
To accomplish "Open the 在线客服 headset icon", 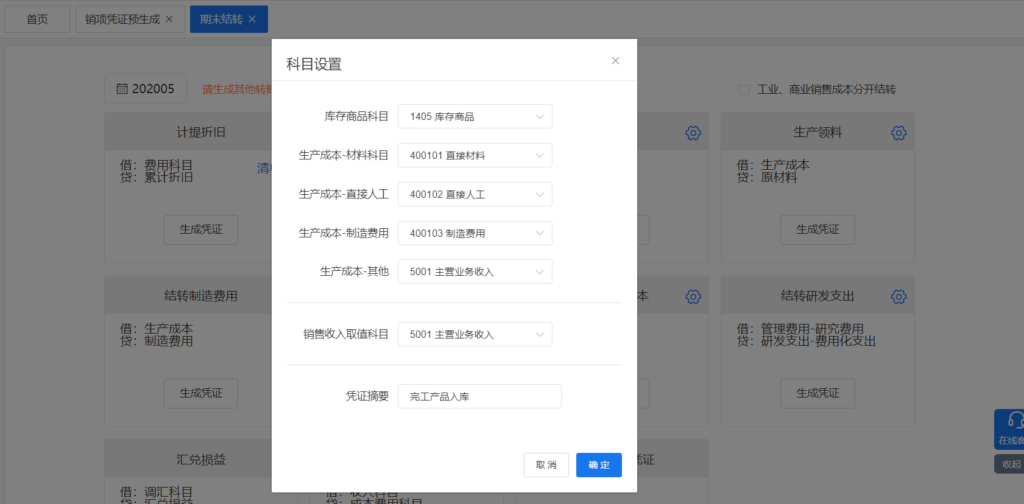I will point(1015,419).
